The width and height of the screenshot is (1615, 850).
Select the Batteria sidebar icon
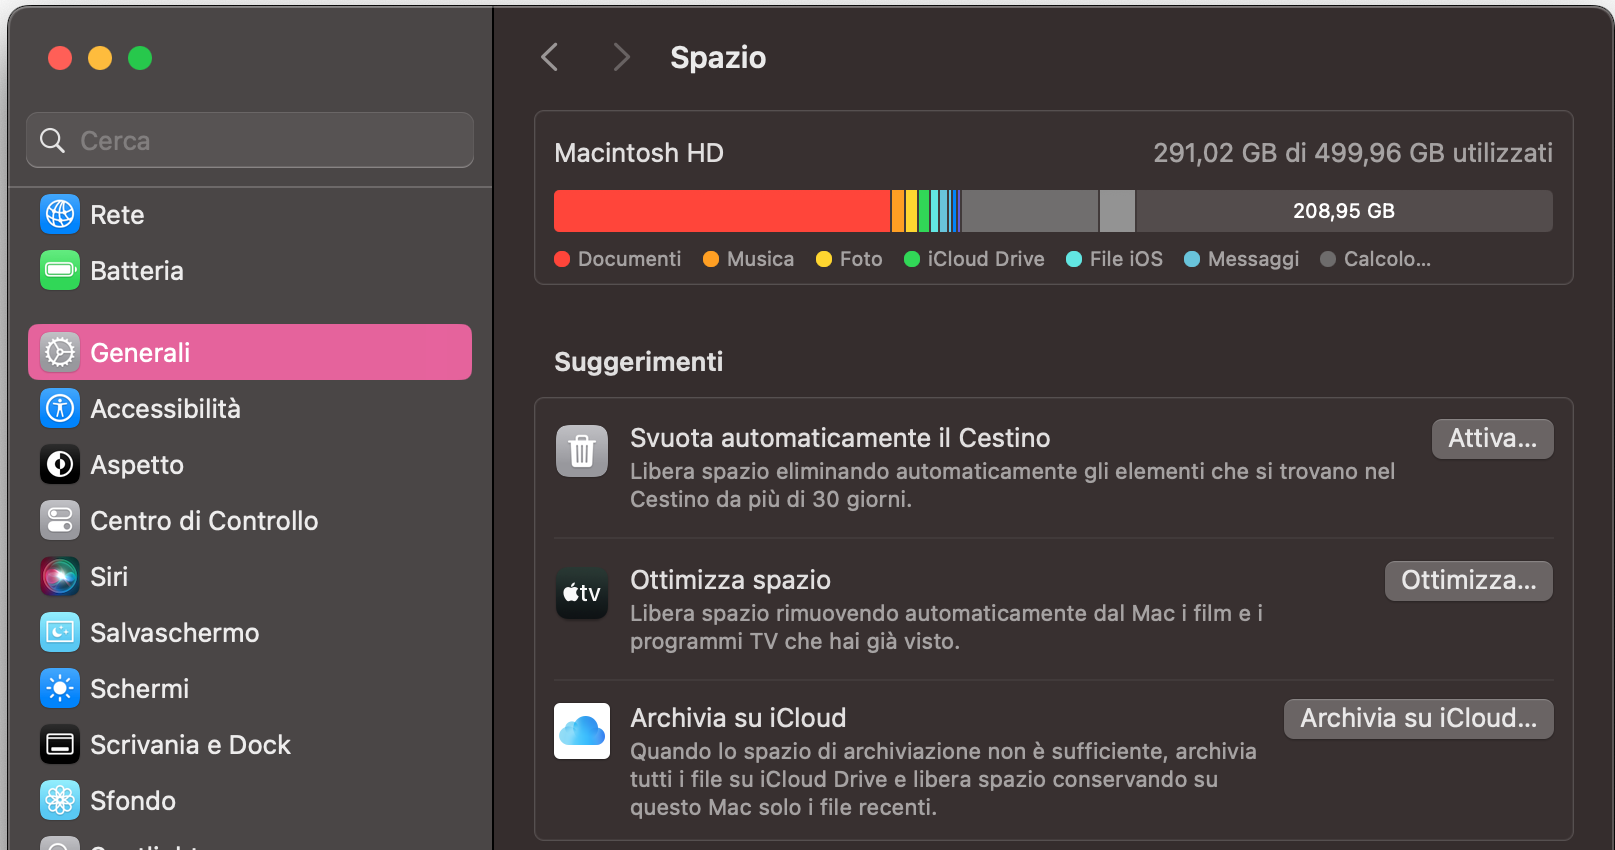tap(59, 270)
